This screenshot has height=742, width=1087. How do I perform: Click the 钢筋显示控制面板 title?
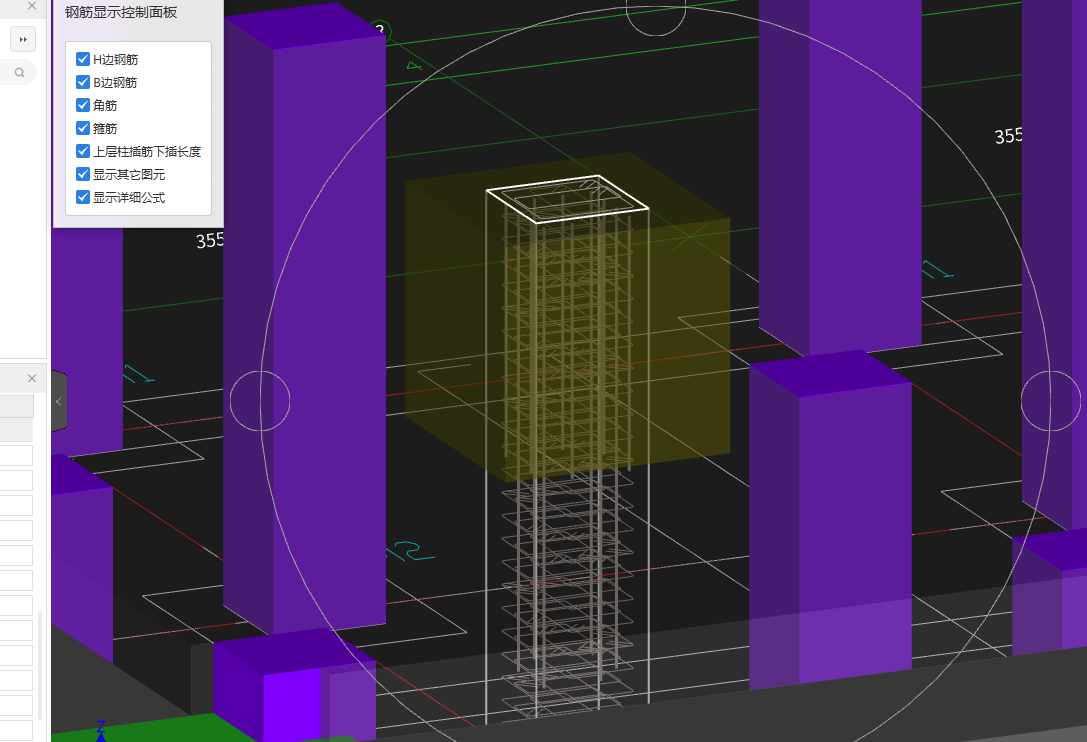coord(121,12)
